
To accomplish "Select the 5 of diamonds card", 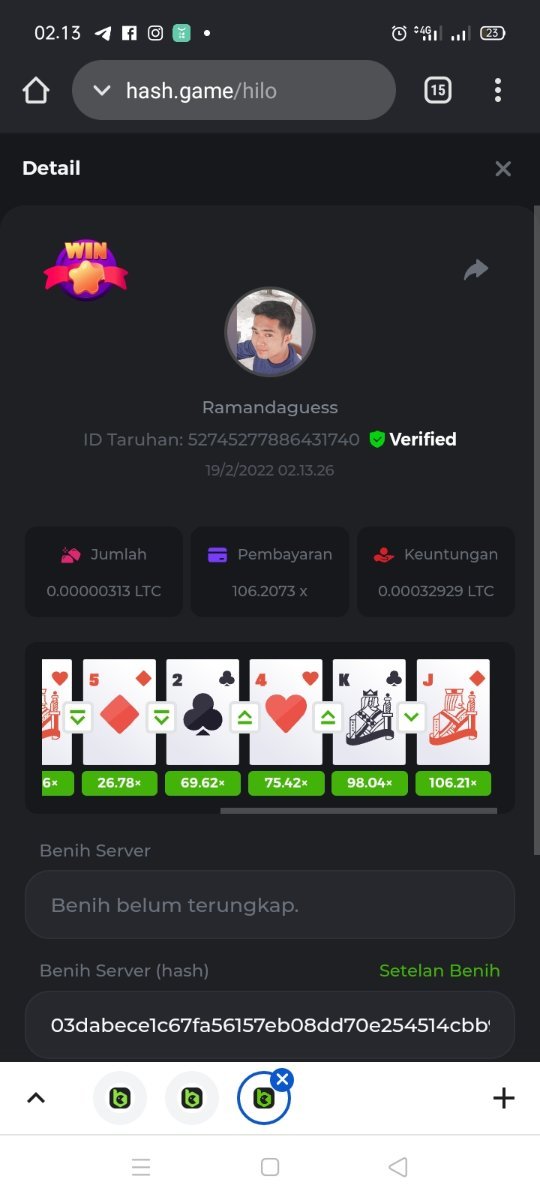I will tap(119, 713).
